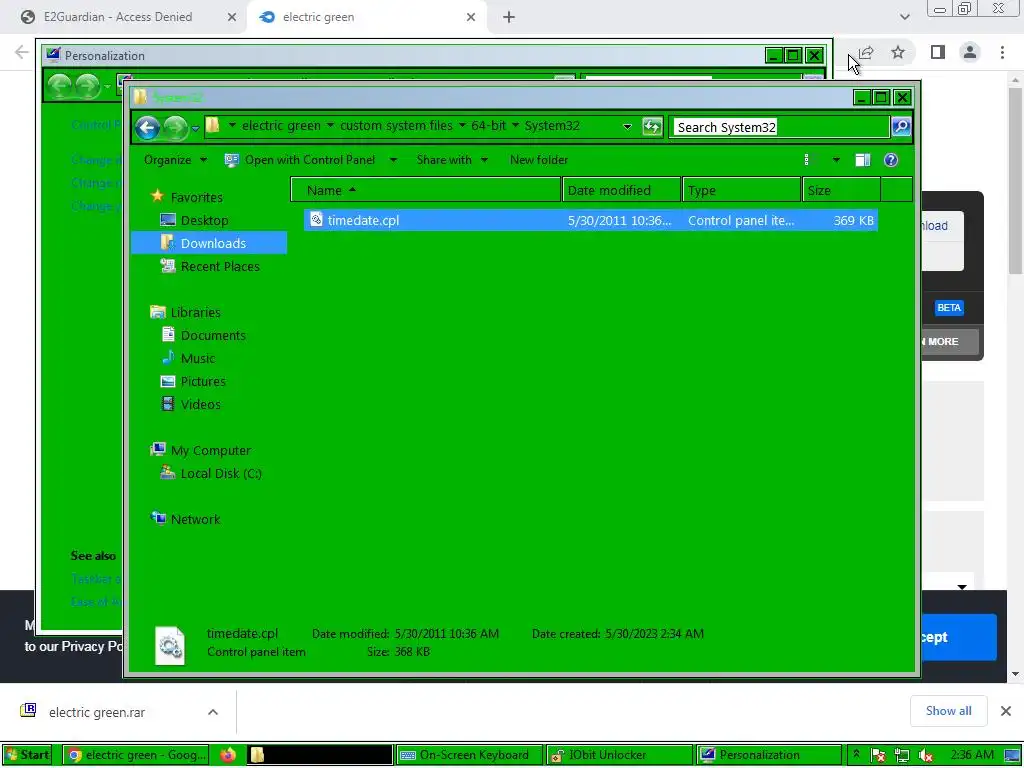Screen dimensions: 1024x768
Task: Click the electric green.rar download item
Action: point(97,712)
